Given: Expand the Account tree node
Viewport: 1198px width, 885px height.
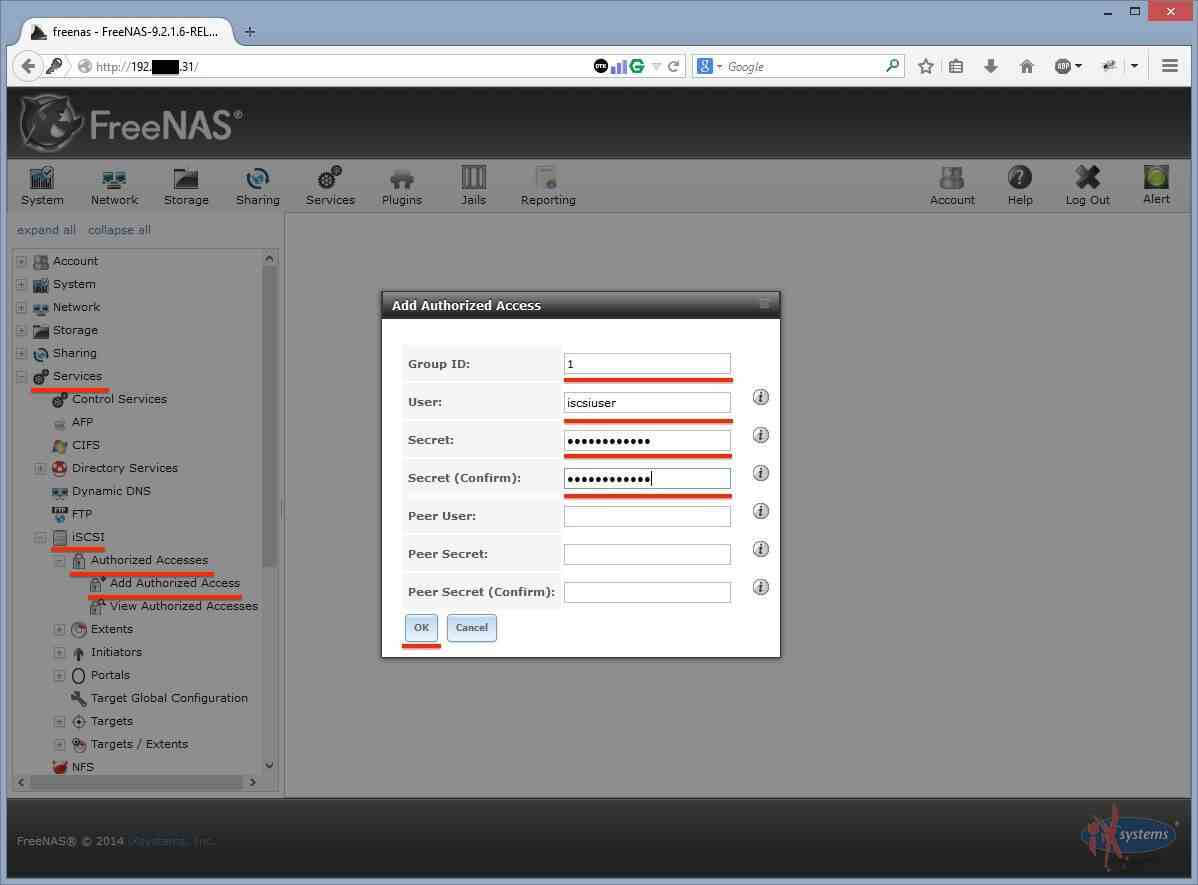Looking at the screenshot, I should tap(21, 261).
